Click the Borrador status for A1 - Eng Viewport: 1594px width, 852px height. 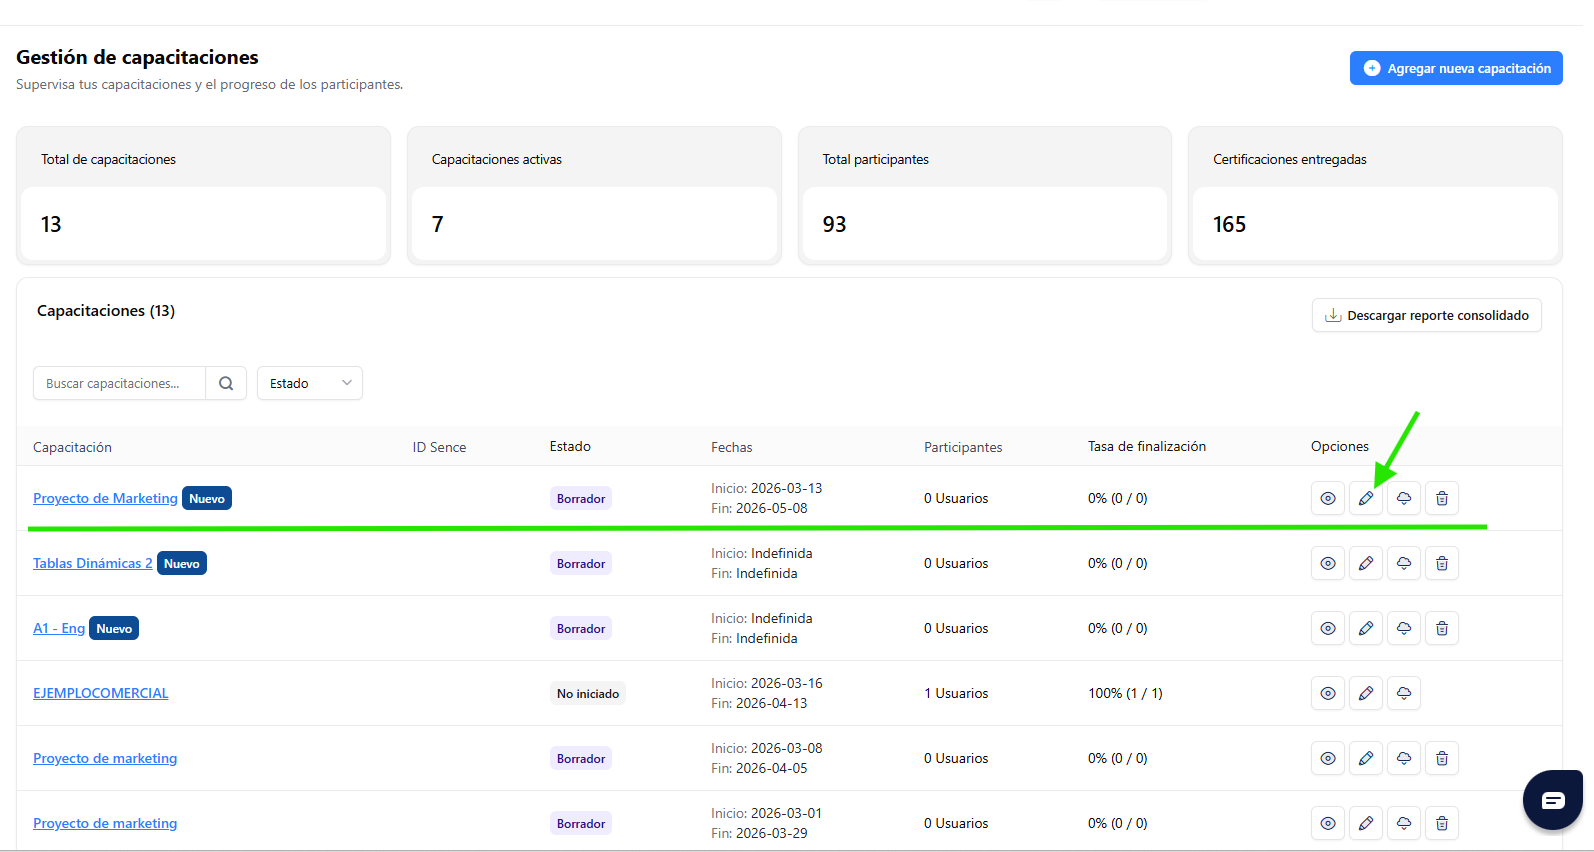tap(581, 628)
